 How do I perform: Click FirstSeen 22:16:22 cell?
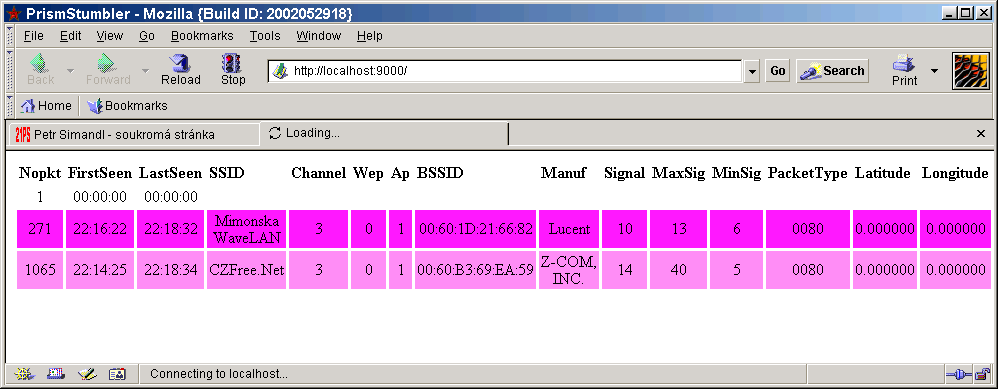(100, 229)
